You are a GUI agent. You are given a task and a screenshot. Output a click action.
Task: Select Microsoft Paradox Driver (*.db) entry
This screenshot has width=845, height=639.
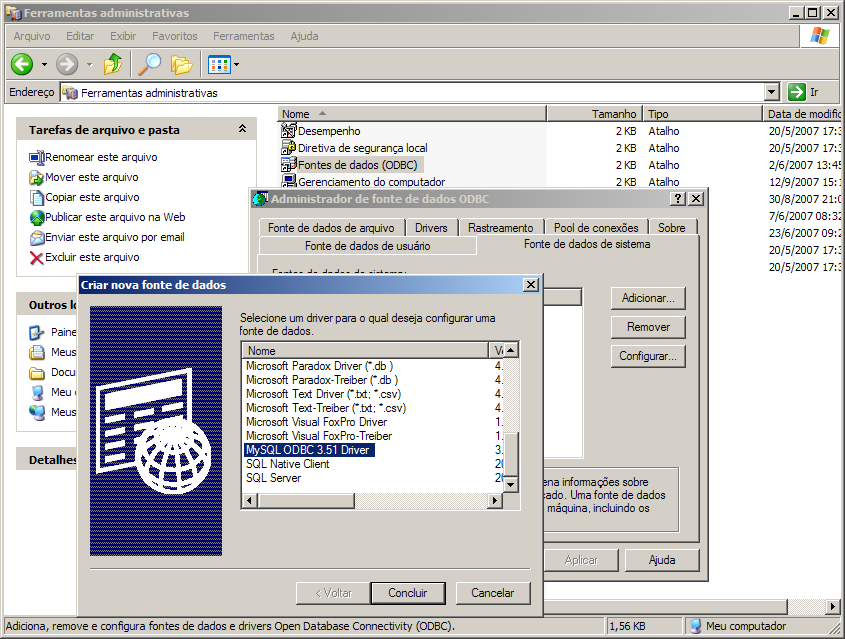click(x=320, y=366)
